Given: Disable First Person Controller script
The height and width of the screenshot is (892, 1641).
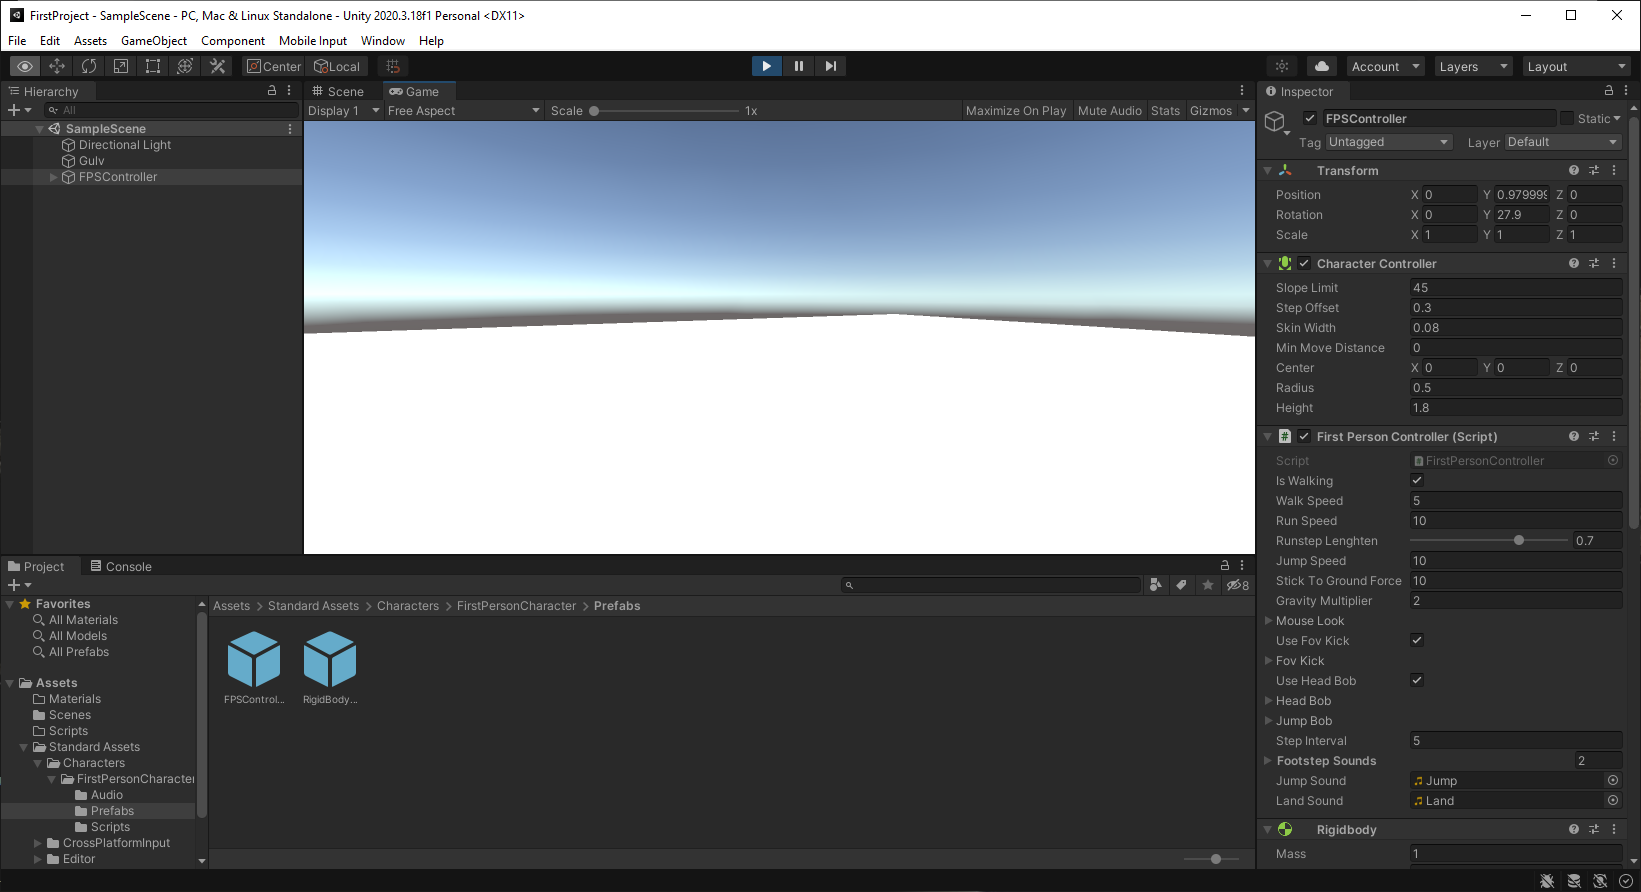Looking at the screenshot, I should click(x=1304, y=436).
